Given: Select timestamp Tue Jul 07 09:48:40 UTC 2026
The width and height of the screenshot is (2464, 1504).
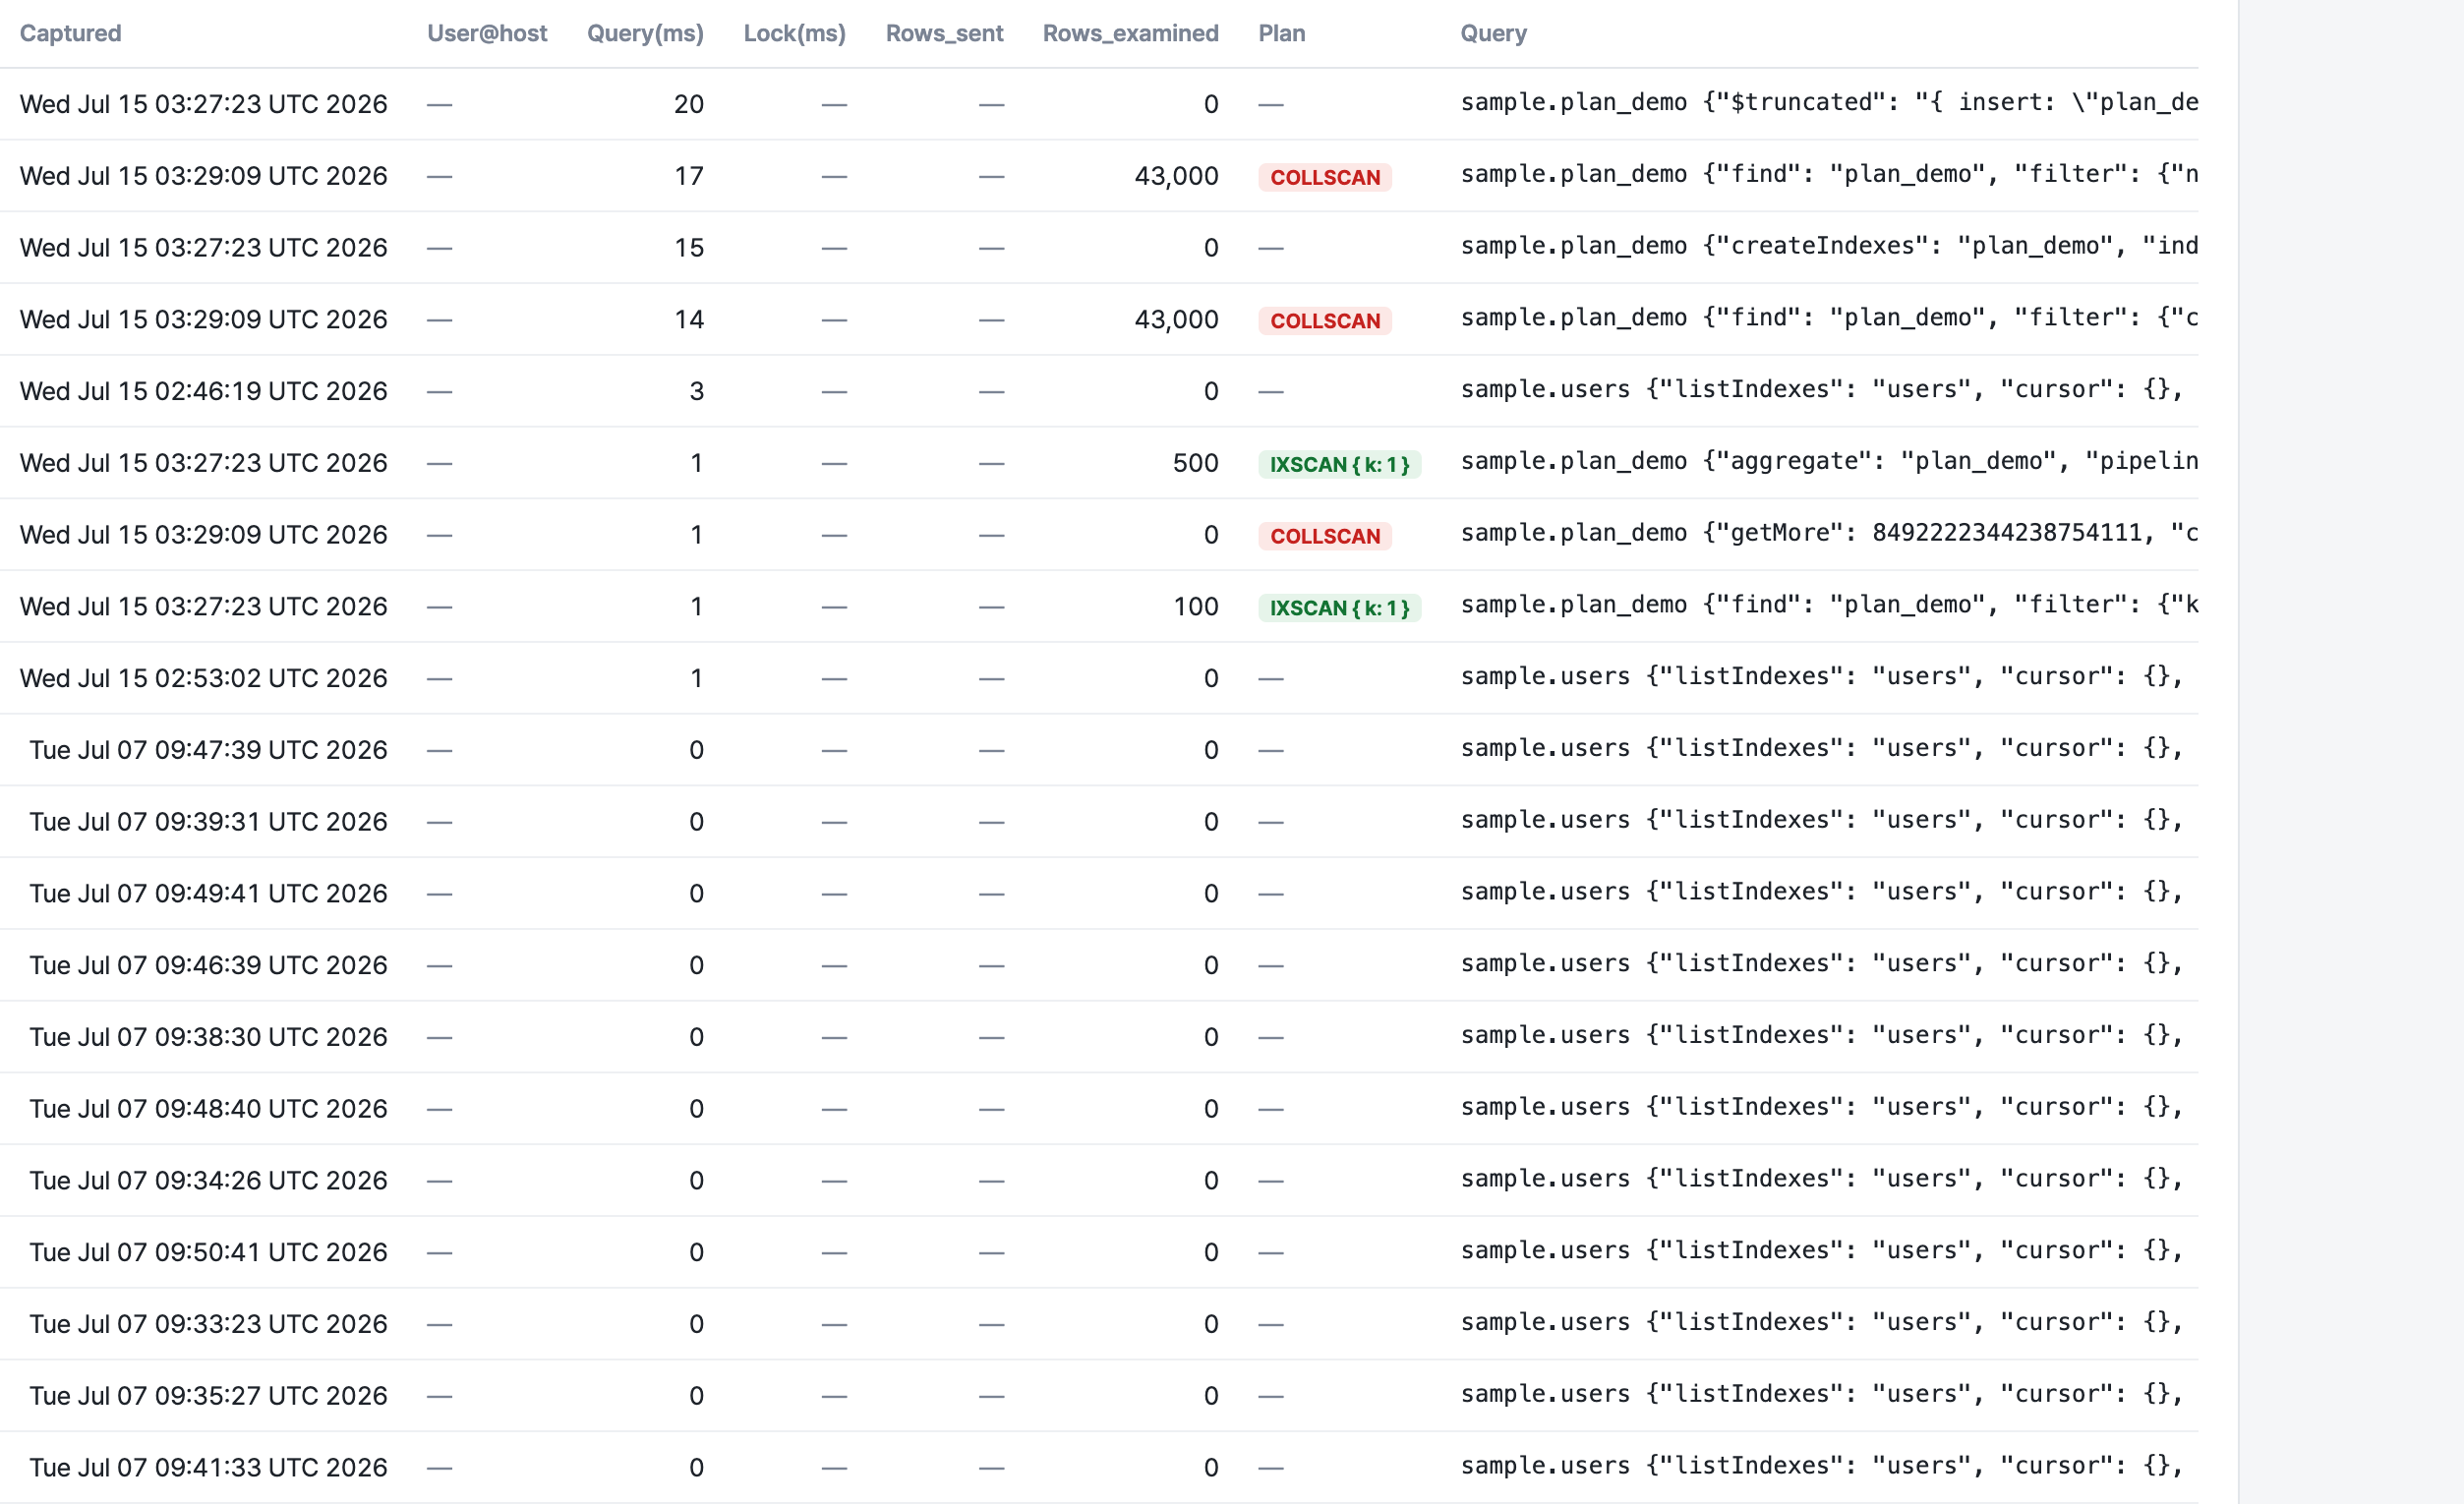Looking at the screenshot, I should click(208, 1109).
